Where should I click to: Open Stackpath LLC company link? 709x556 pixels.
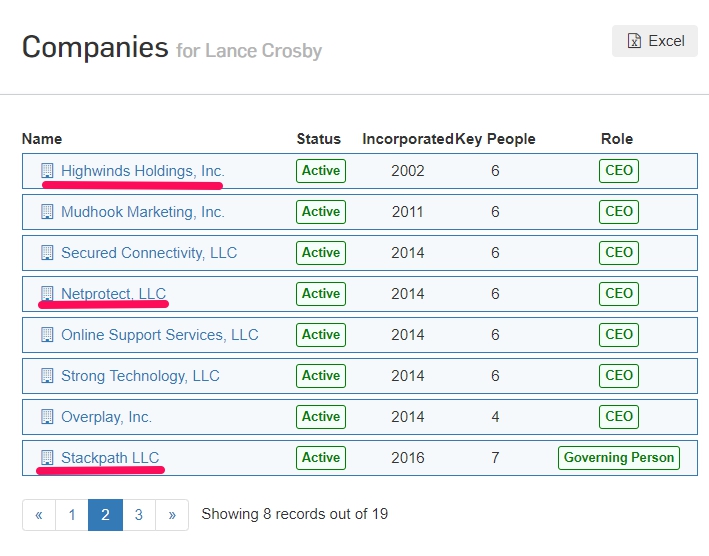point(110,458)
